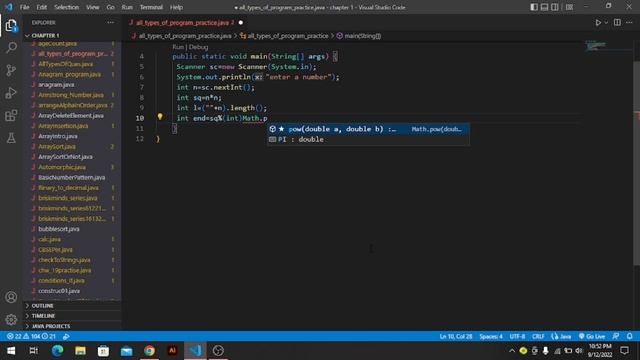Open the Terminal menu
This screenshot has width=640, height=360.
tap(151, 7)
